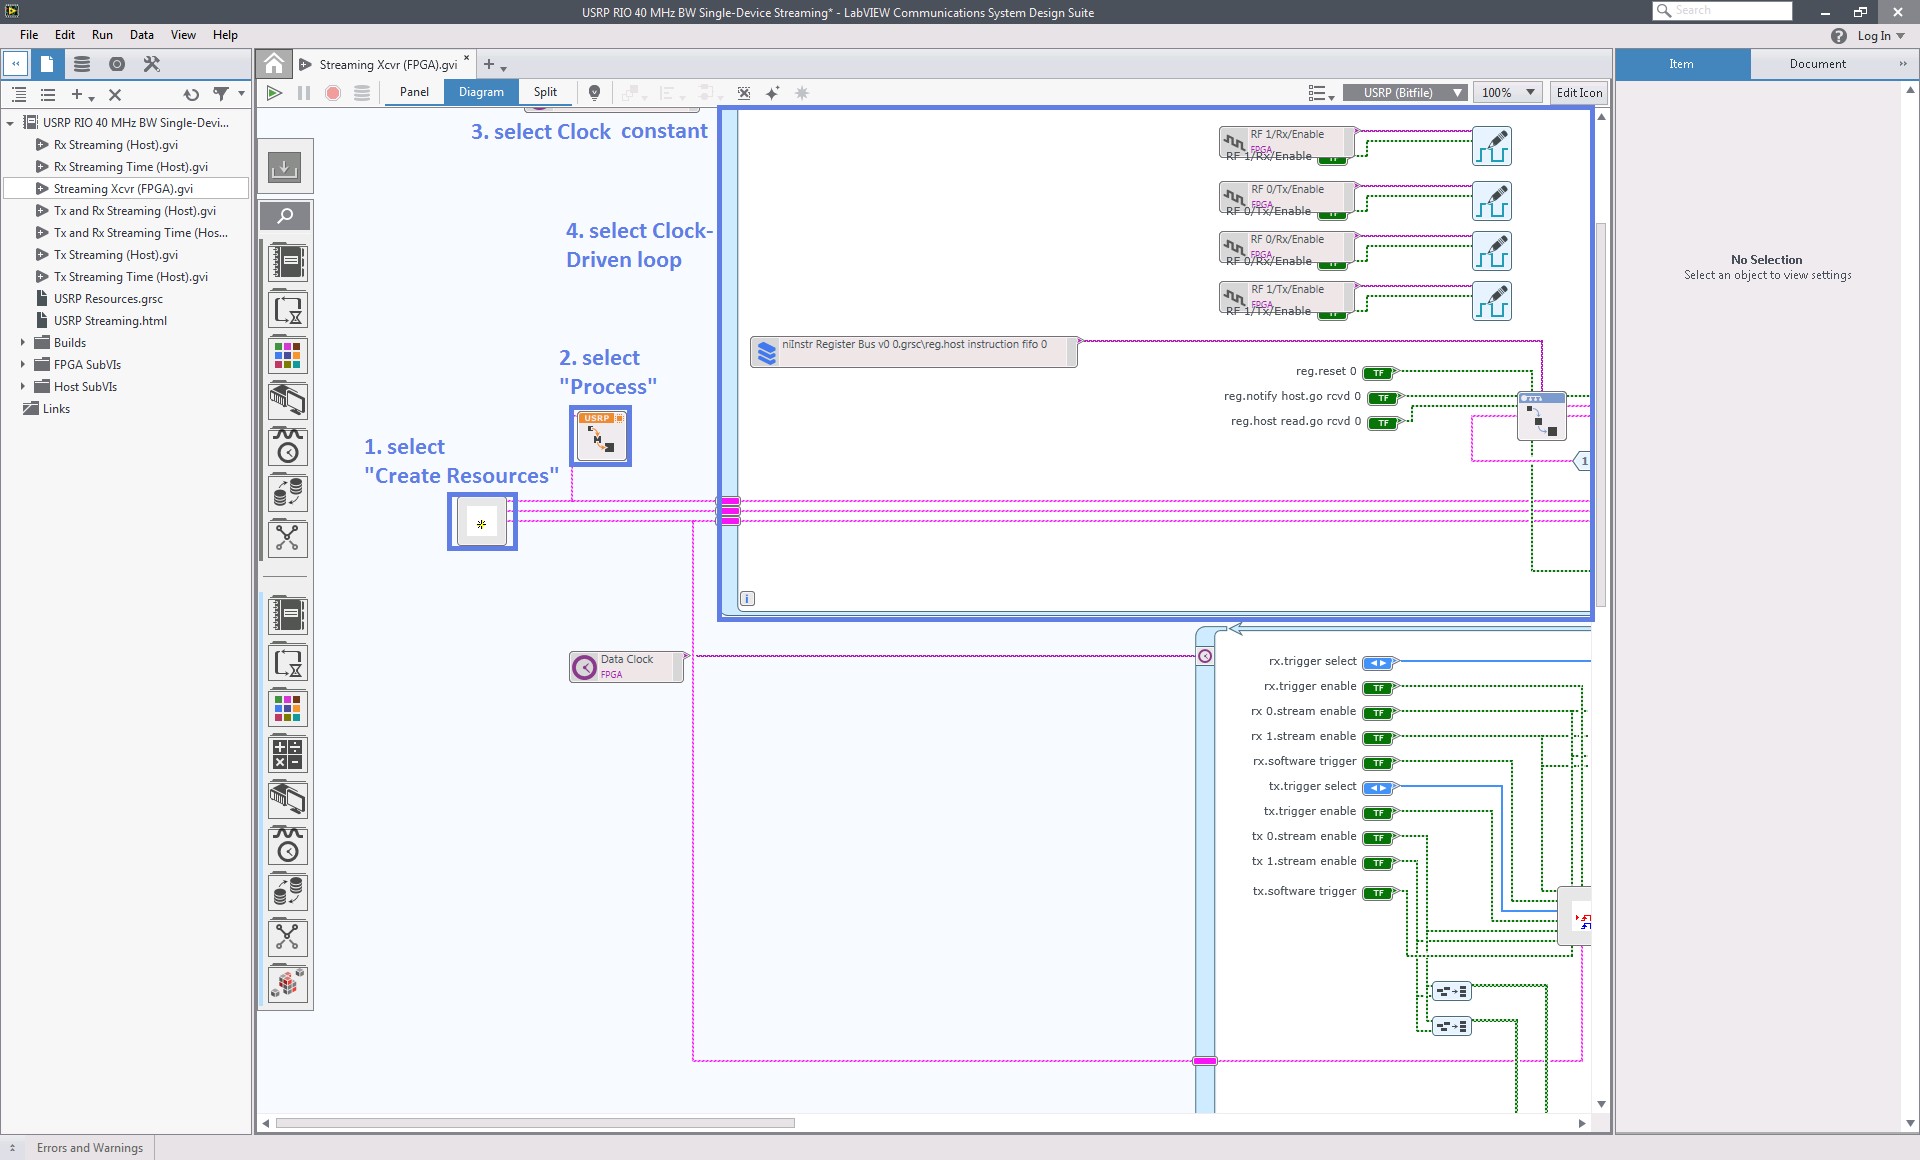The height and width of the screenshot is (1160, 1920).
Task: Open the help question mark icon
Action: pyautogui.click(x=1838, y=36)
